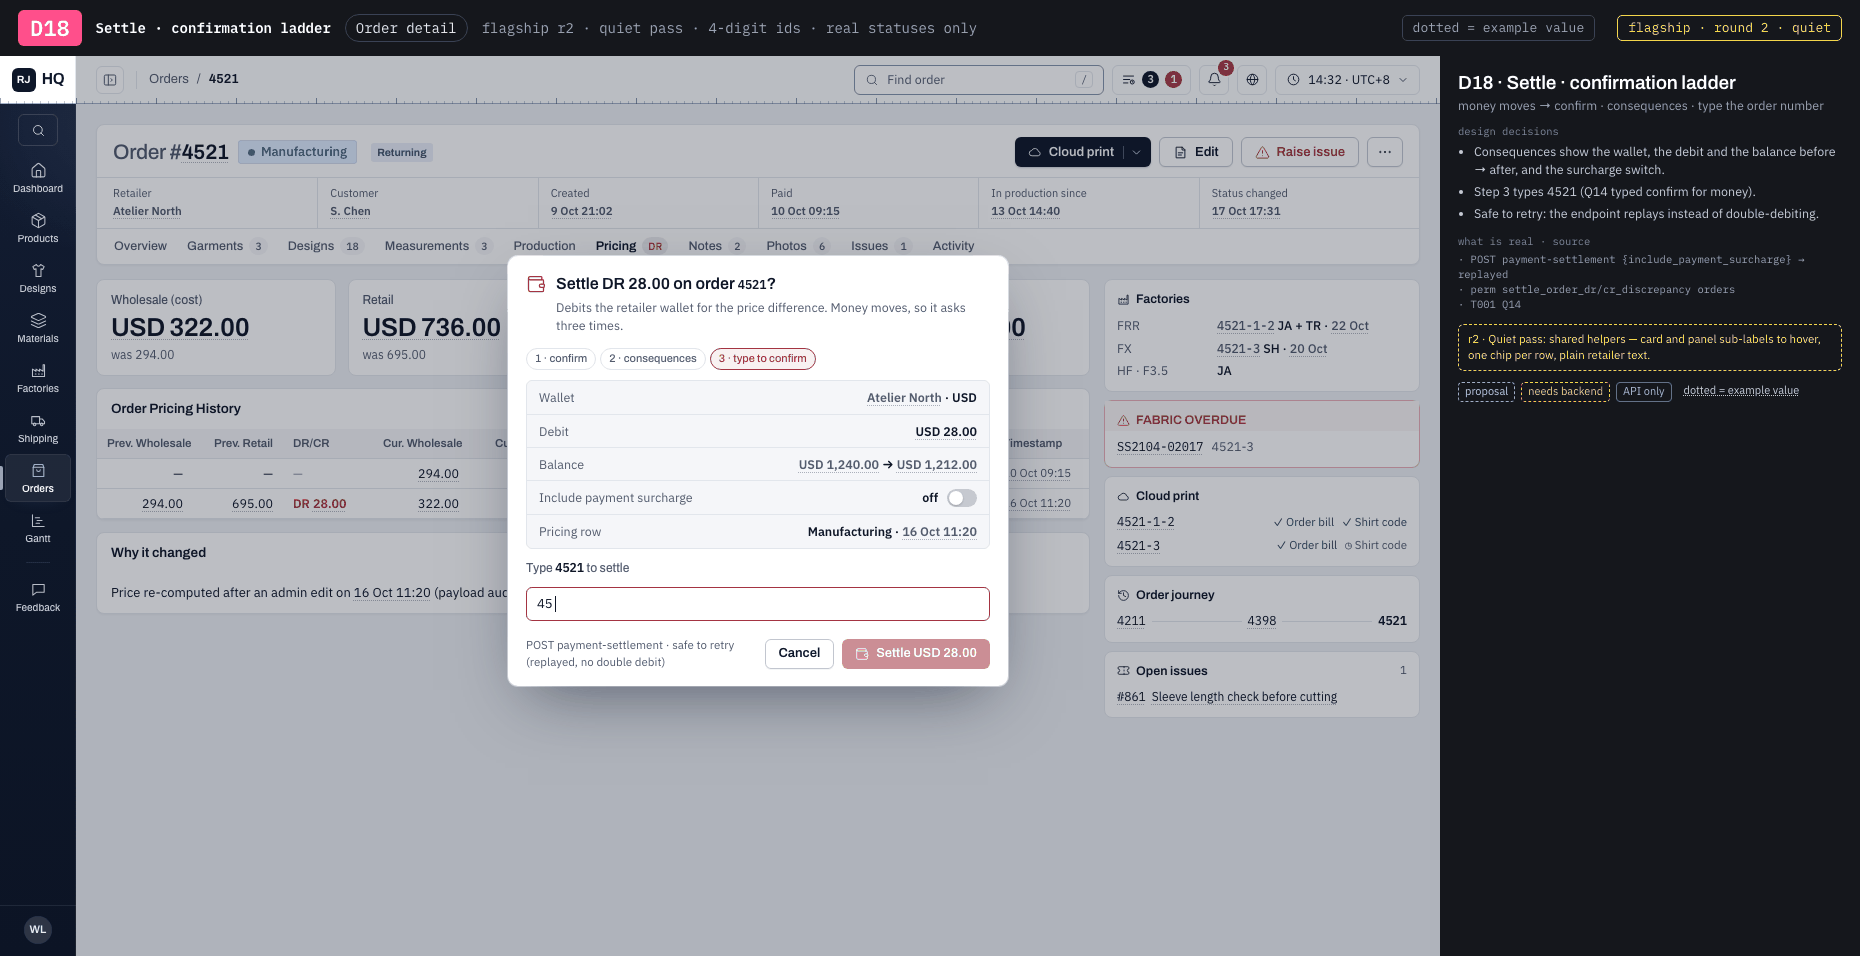1860x956 pixels.
Task: Open the sidebar search icon
Action: 38,130
